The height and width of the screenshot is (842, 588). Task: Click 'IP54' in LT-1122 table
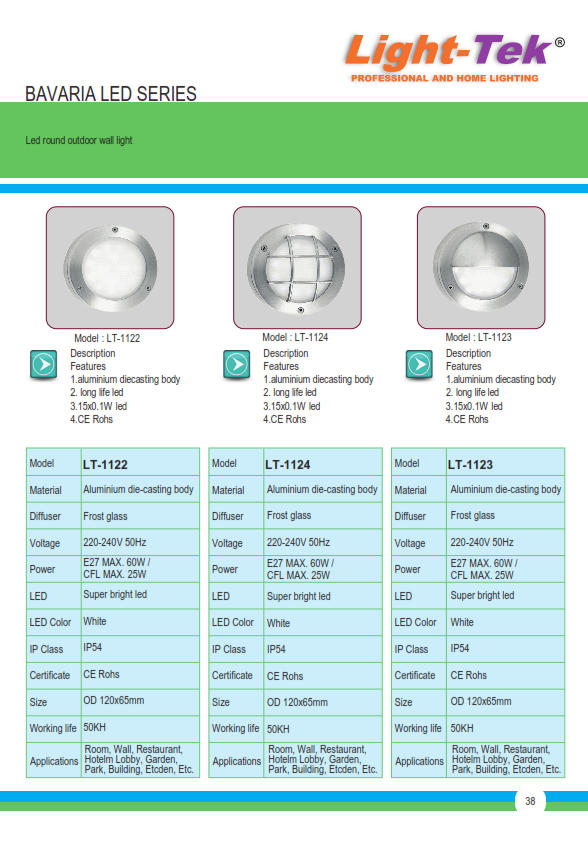92,647
